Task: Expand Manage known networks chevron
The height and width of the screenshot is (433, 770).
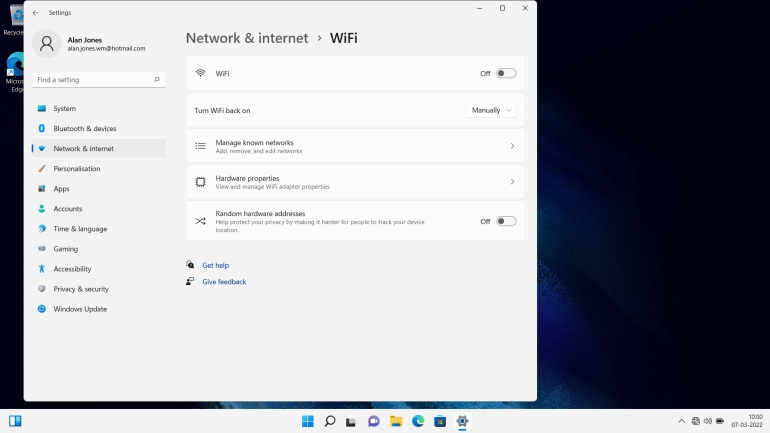Action: 512,146
